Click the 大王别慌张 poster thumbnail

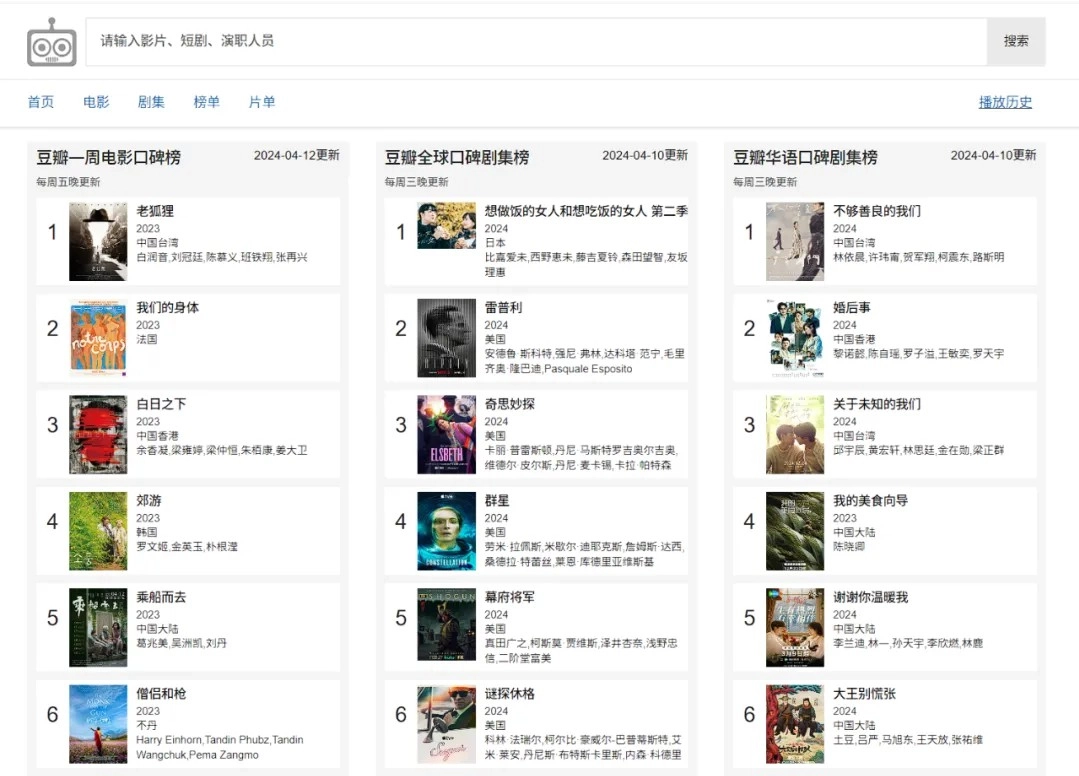795,724
